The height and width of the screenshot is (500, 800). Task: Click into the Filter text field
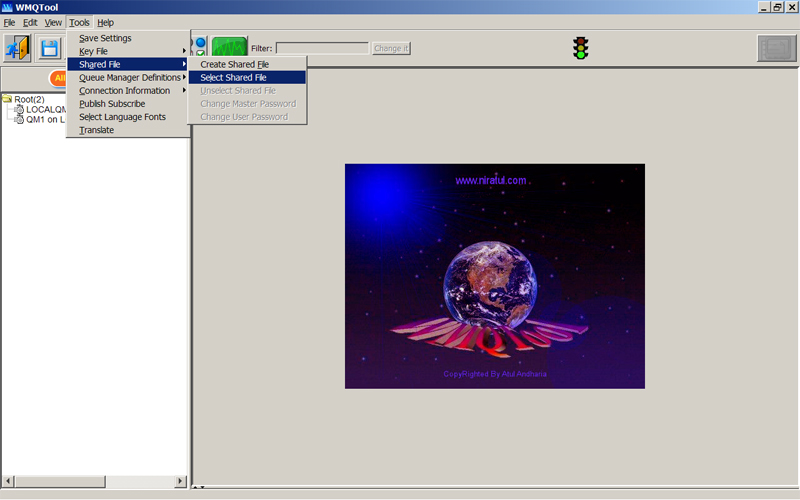click(x=322, y=48)
